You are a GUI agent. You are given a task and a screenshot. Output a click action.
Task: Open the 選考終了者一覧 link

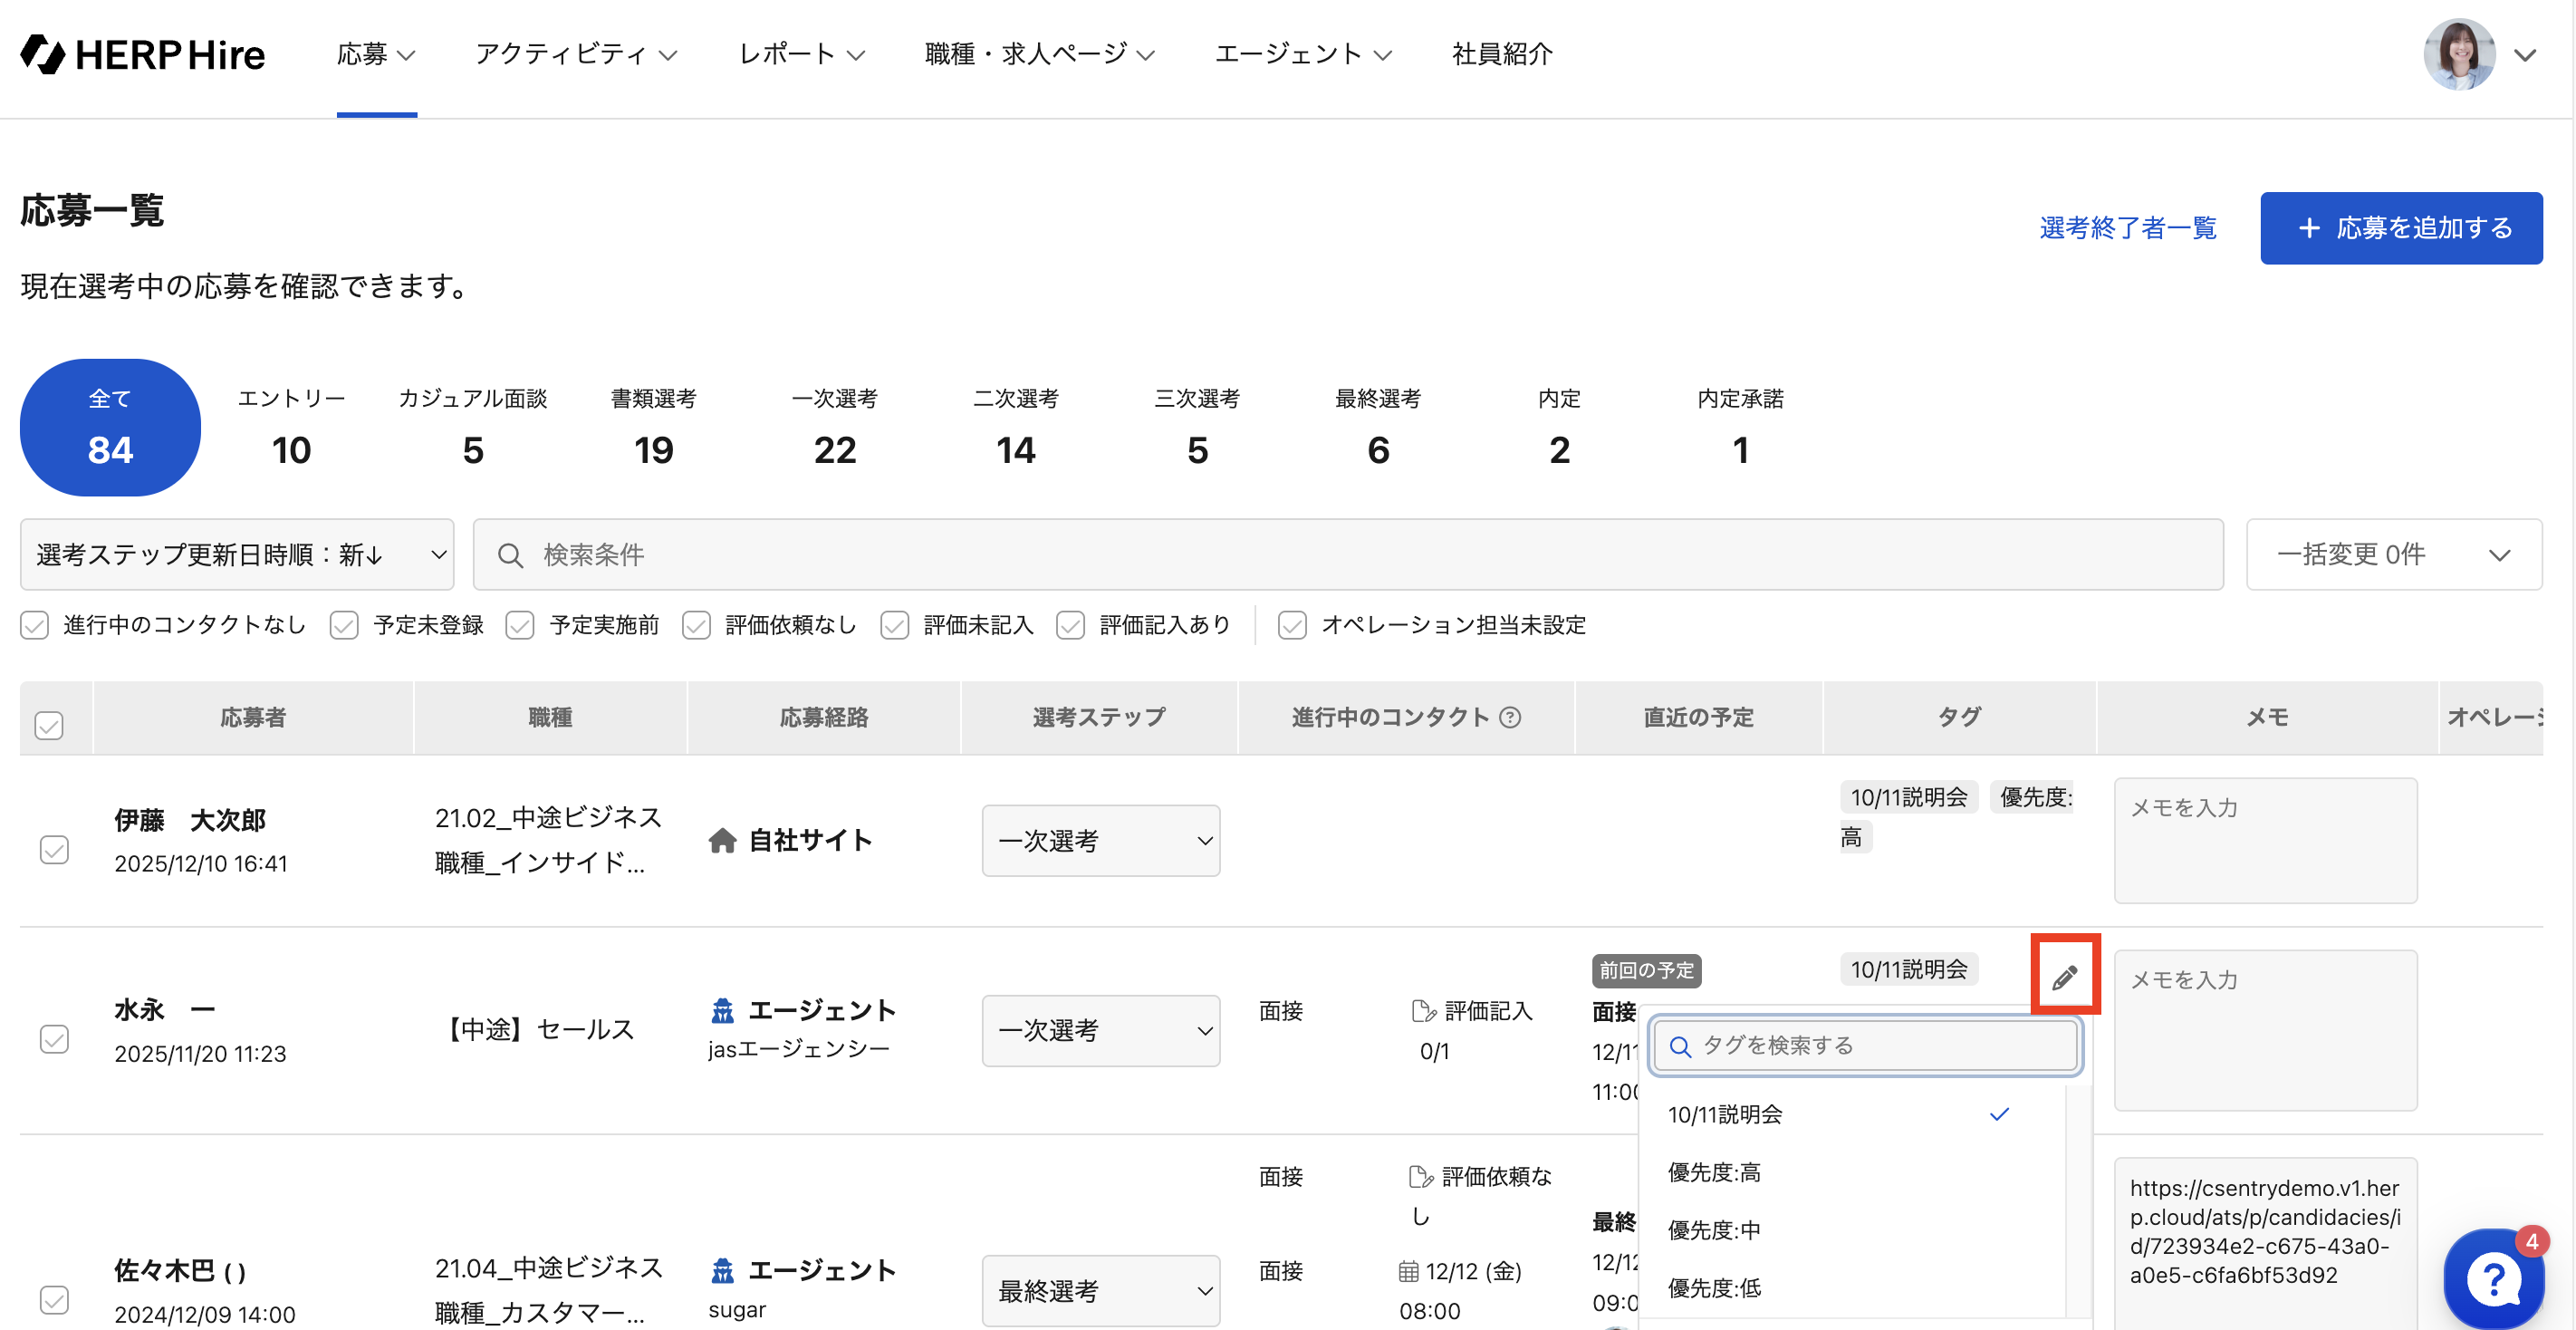[x=2127, y=228]
